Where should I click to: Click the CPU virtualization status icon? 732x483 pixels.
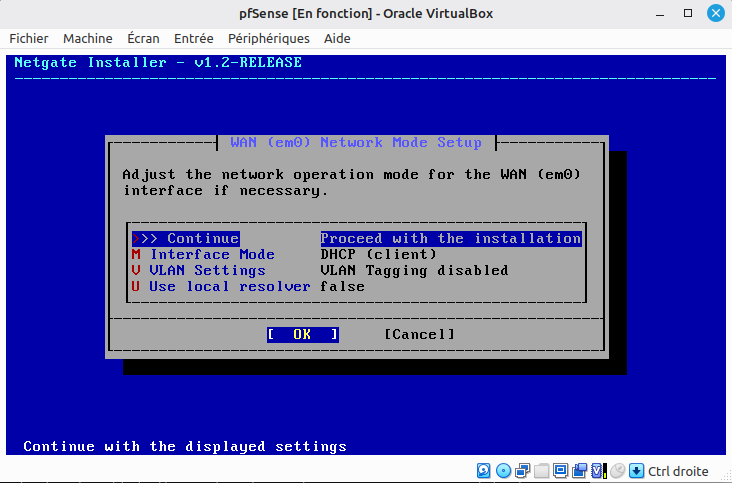[597, 470]
